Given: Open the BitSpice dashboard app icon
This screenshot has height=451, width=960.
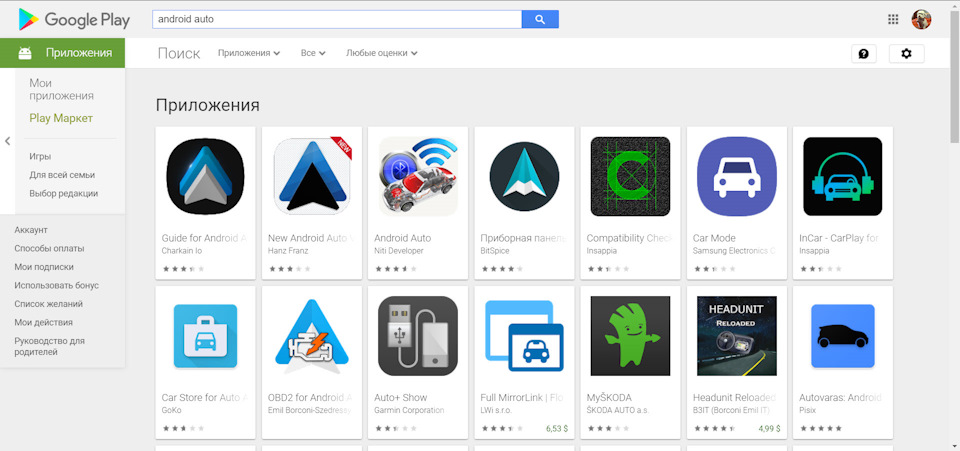Looking at the screenshot, I should tap(524, 177).
